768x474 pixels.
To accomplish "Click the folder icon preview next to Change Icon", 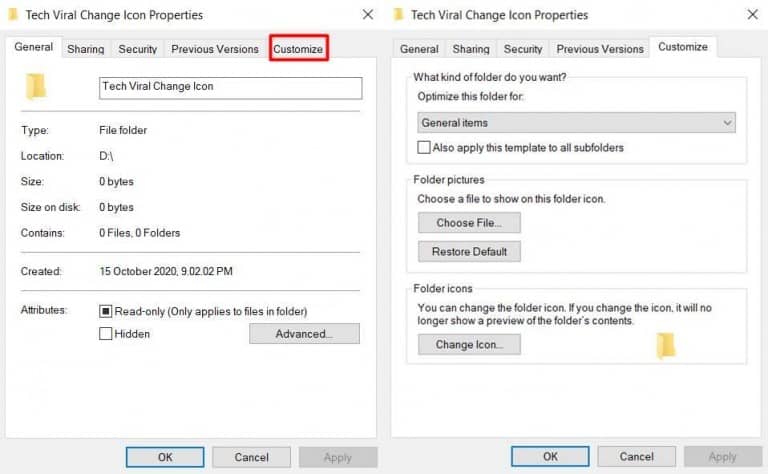I will point(665,345).
